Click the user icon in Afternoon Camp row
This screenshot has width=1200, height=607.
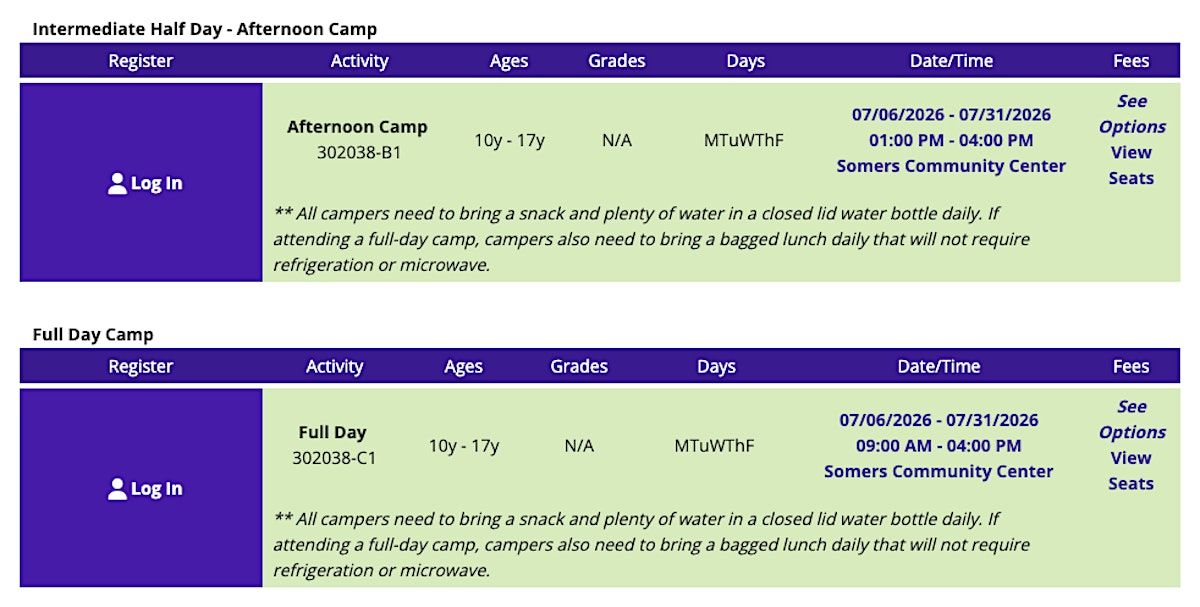(x=117, y=183)
